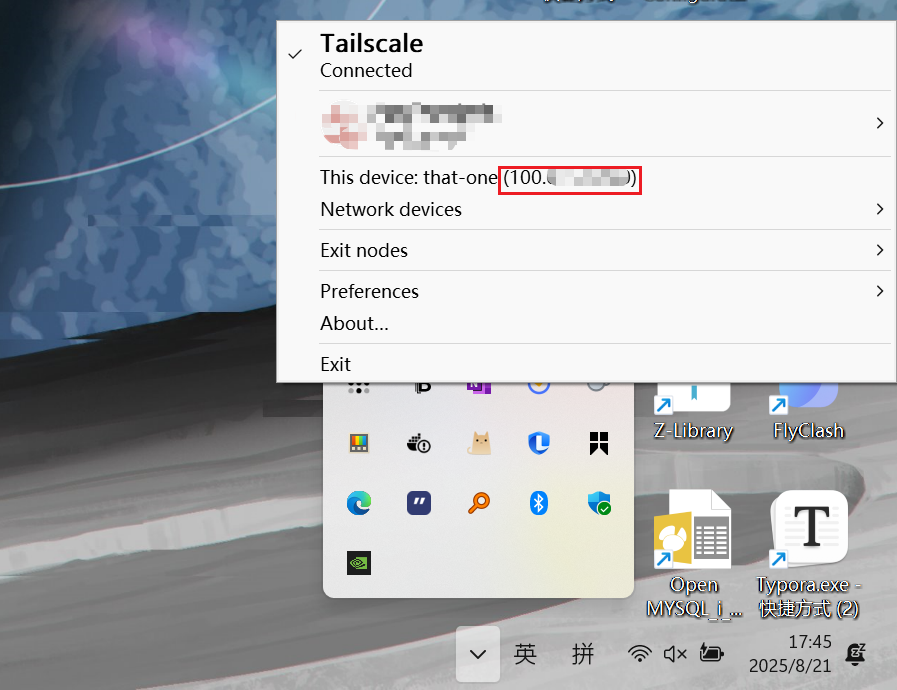Click the battery status icon

coord(711,653)
